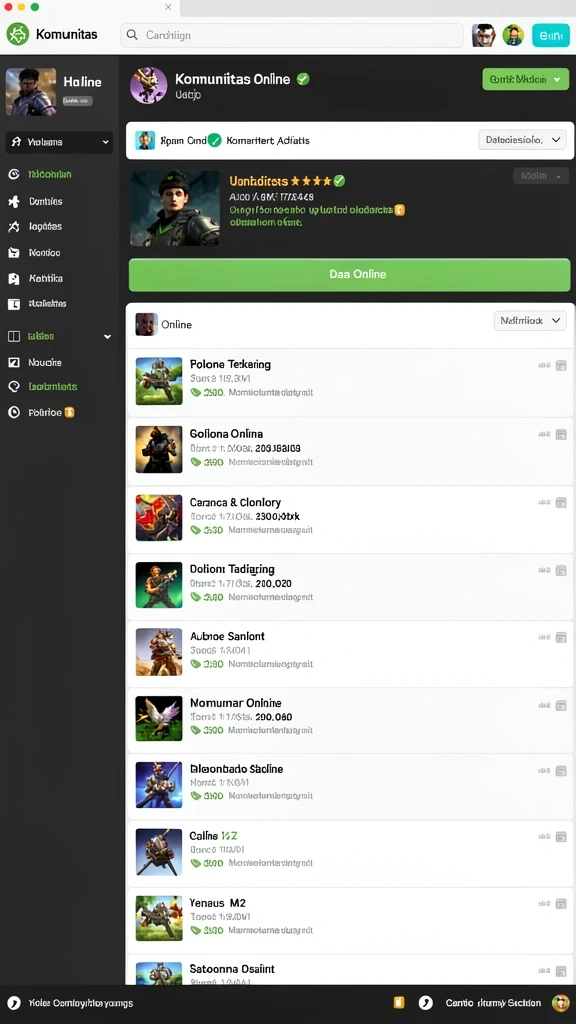Expand the Vrolusens dropdown in the sidebar

pos(59,142)
